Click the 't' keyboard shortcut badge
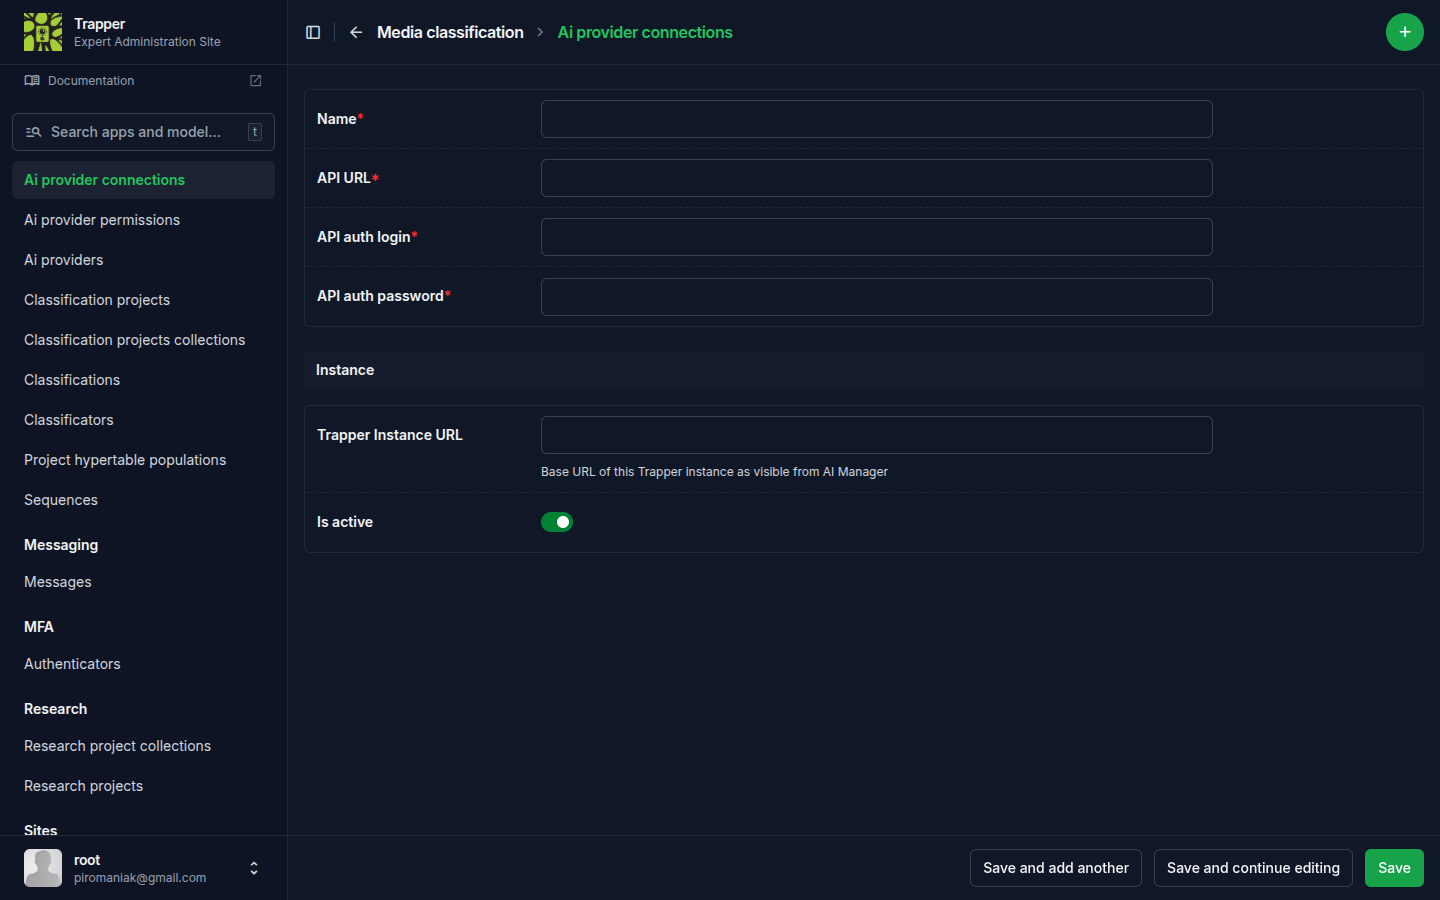The width and height of the screenshot is (1440, 900). [x=255, y=132]
